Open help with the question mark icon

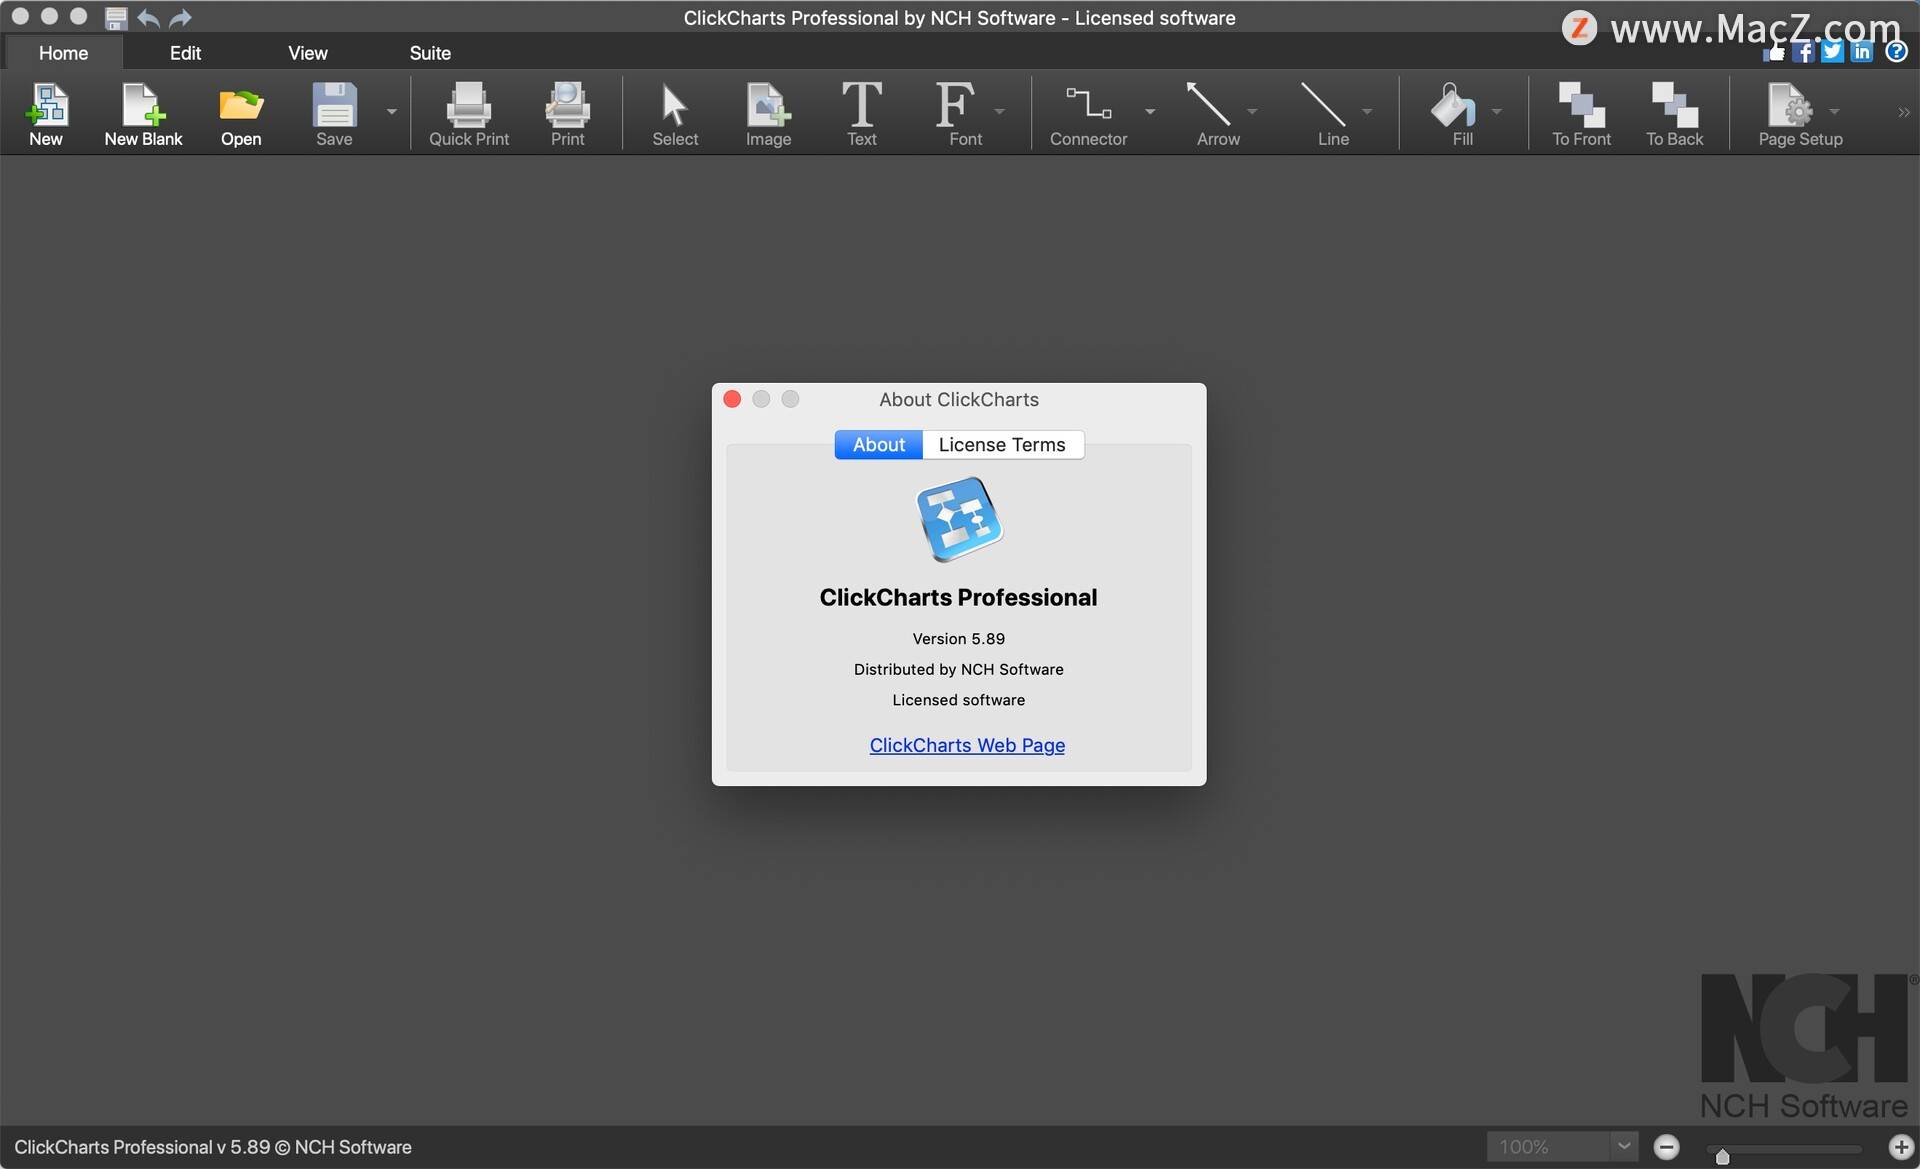pos(1896,52)
